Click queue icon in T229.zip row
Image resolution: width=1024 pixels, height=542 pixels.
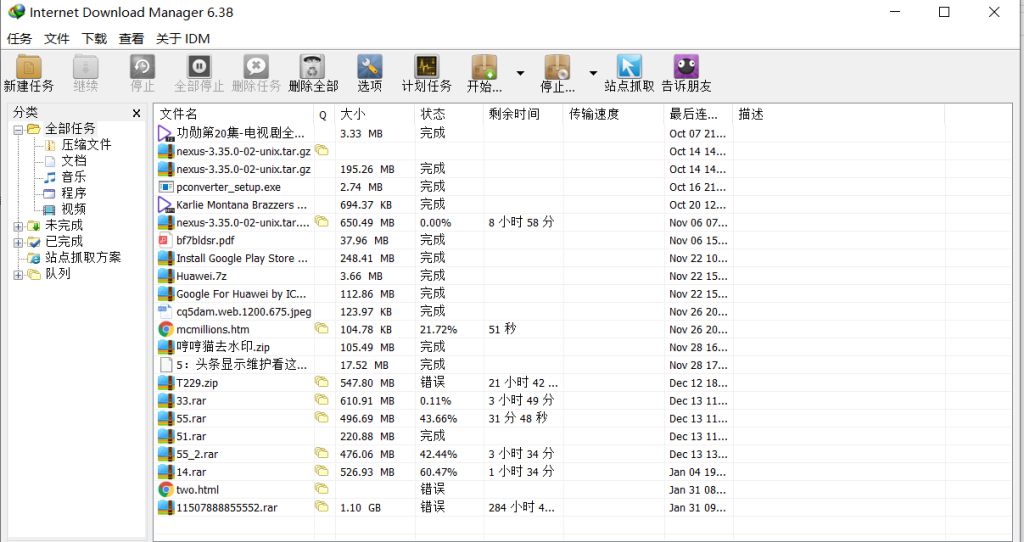(x=322, y=381)
